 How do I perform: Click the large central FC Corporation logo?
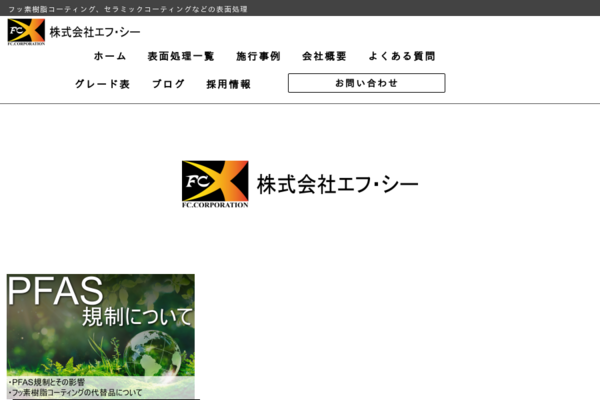click(215, 184)
